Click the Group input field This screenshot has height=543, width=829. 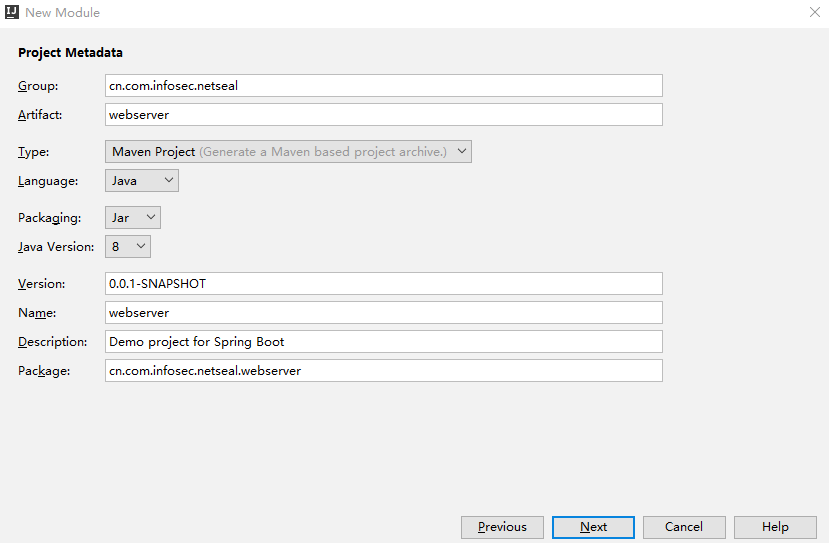(x=383, y=86)
